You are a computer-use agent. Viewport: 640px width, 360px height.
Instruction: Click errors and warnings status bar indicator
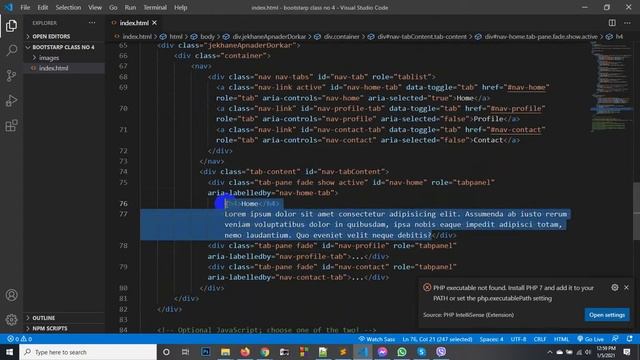coord(20,339)
